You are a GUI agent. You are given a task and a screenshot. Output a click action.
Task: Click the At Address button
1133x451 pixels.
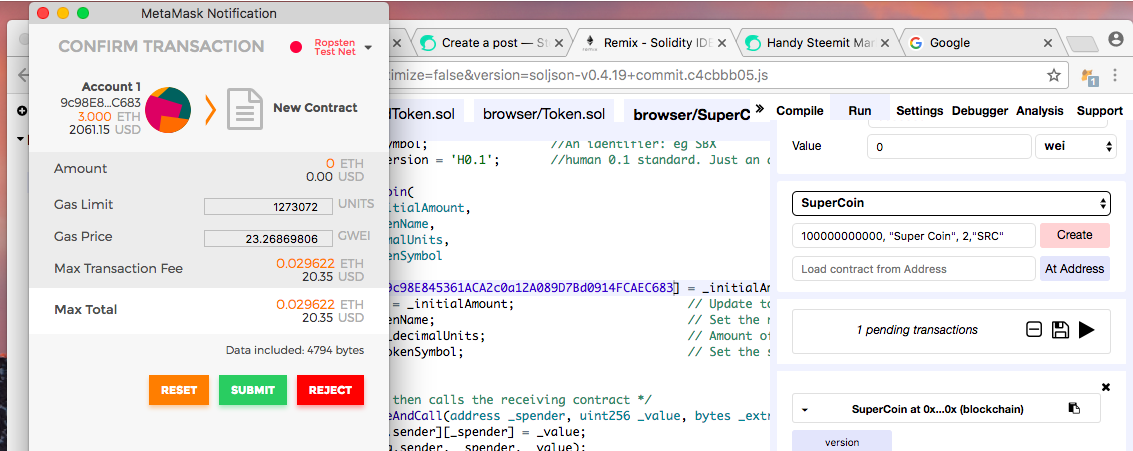pos(1074,269)
